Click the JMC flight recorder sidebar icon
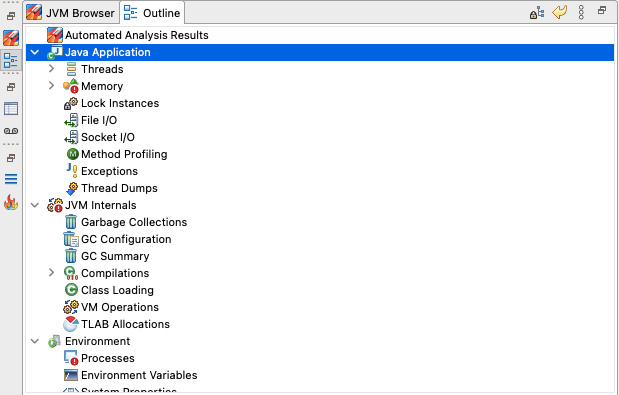Image resolution: width=619 pixels, height=395 pixels. 11,38
